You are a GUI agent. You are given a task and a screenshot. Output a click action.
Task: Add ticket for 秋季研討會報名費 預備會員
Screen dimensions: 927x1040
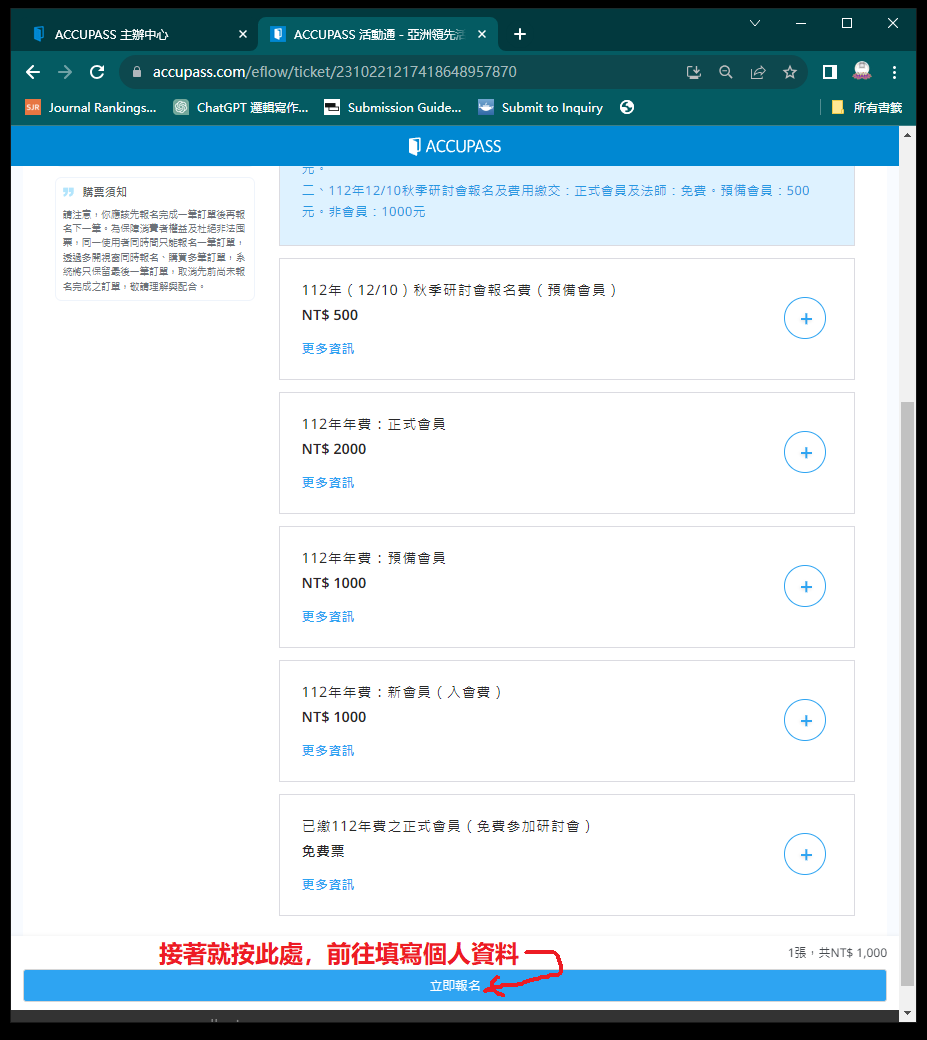pyautogui.click(x=805, y=319)
